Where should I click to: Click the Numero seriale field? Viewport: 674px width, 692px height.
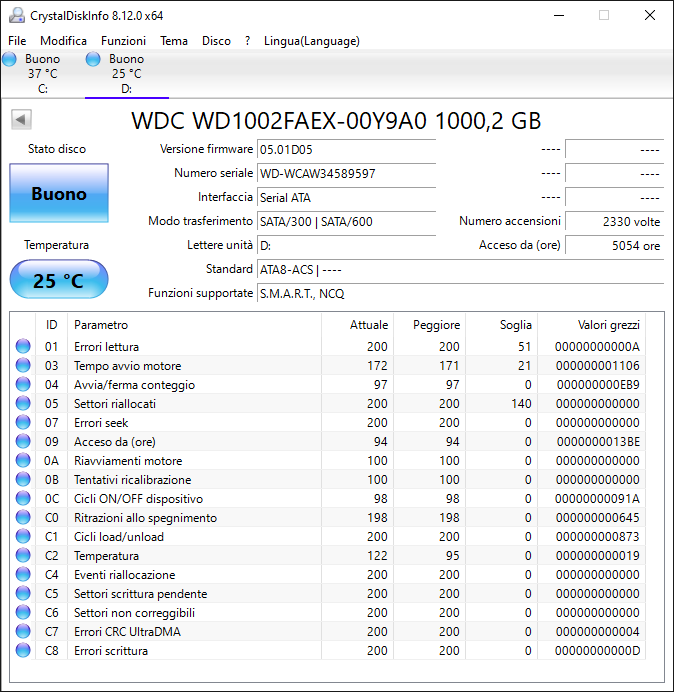click(x=346, y=173)
